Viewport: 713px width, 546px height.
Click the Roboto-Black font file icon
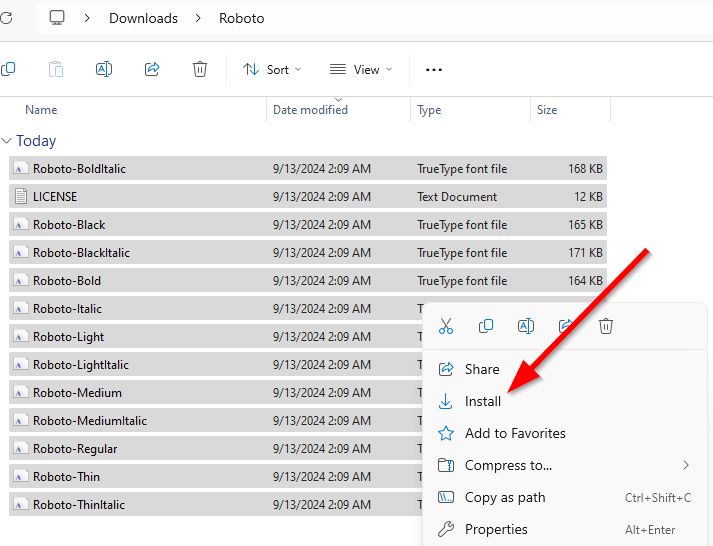pyautogui.click(x=20, y=225)
